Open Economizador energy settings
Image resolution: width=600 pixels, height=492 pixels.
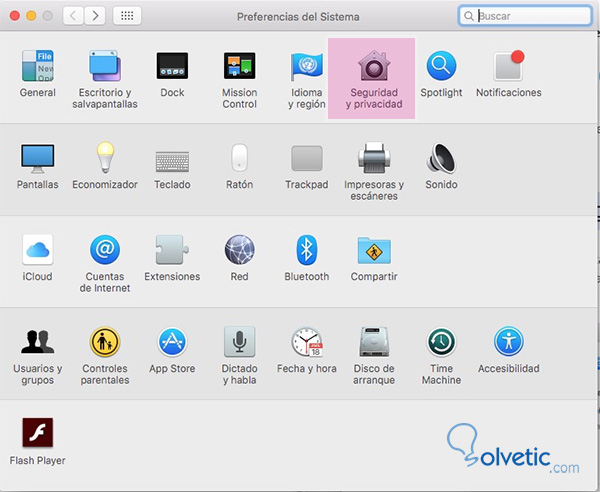tap(105, 157)
